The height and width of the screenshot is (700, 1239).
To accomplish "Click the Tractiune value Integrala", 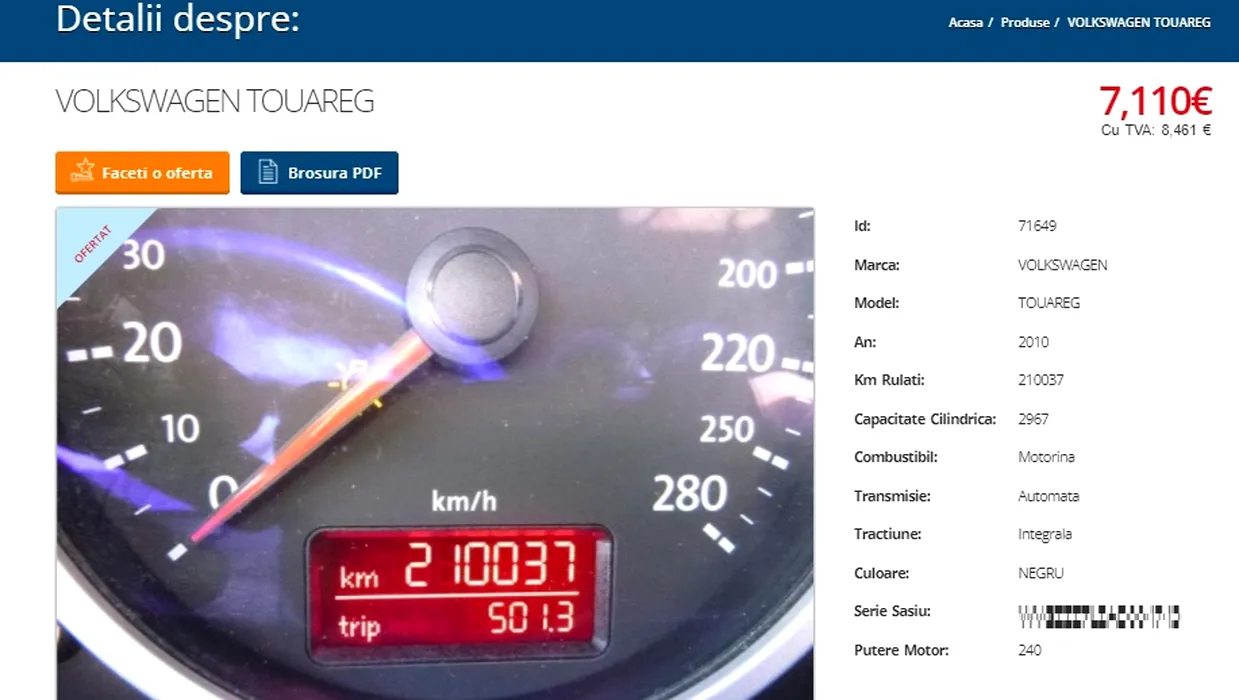I will [x=1045, y=534].
